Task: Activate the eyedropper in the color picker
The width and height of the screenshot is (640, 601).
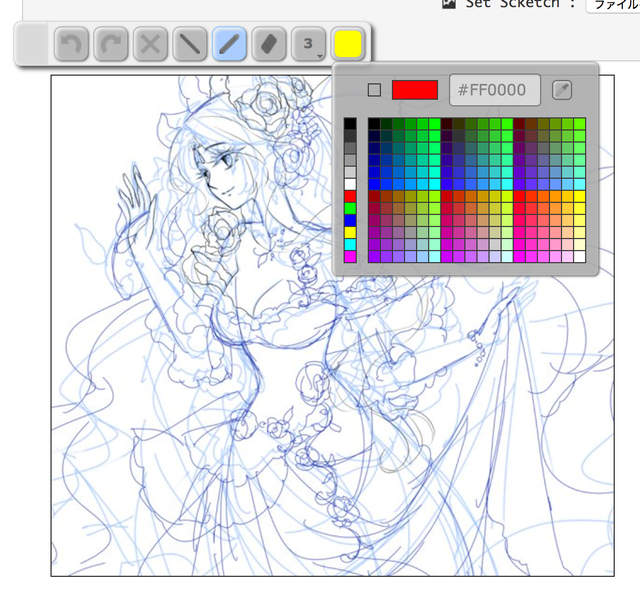Action: pos(563,90)
